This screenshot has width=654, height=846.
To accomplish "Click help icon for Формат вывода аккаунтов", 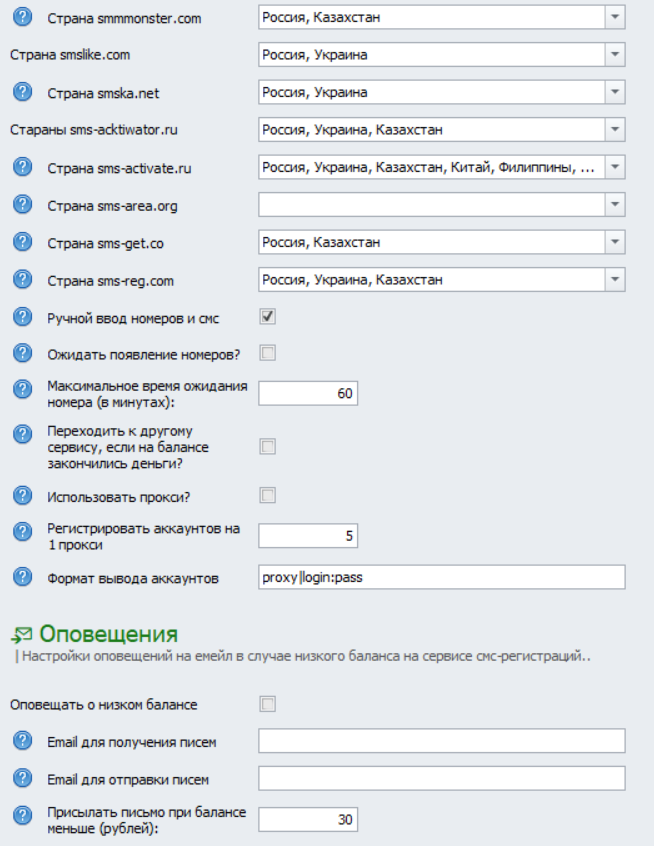I will click(x=21, y=578).
